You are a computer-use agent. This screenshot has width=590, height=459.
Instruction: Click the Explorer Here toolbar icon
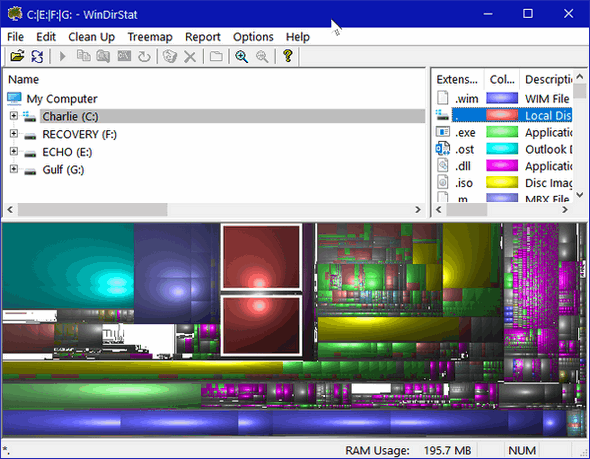point(103,56)
